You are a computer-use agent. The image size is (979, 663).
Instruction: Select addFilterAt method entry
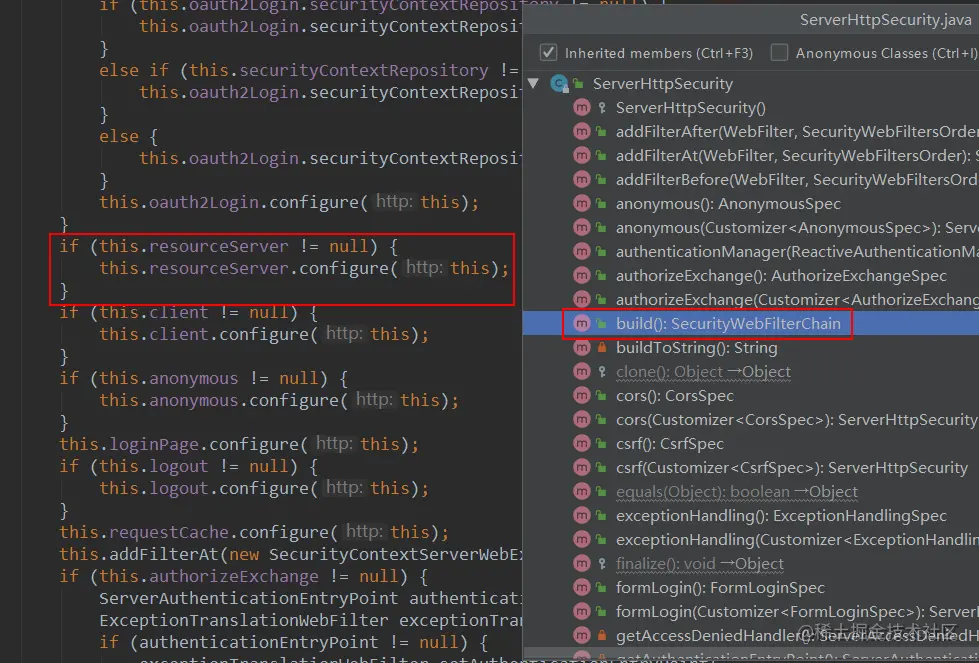(x=797, y=155)
